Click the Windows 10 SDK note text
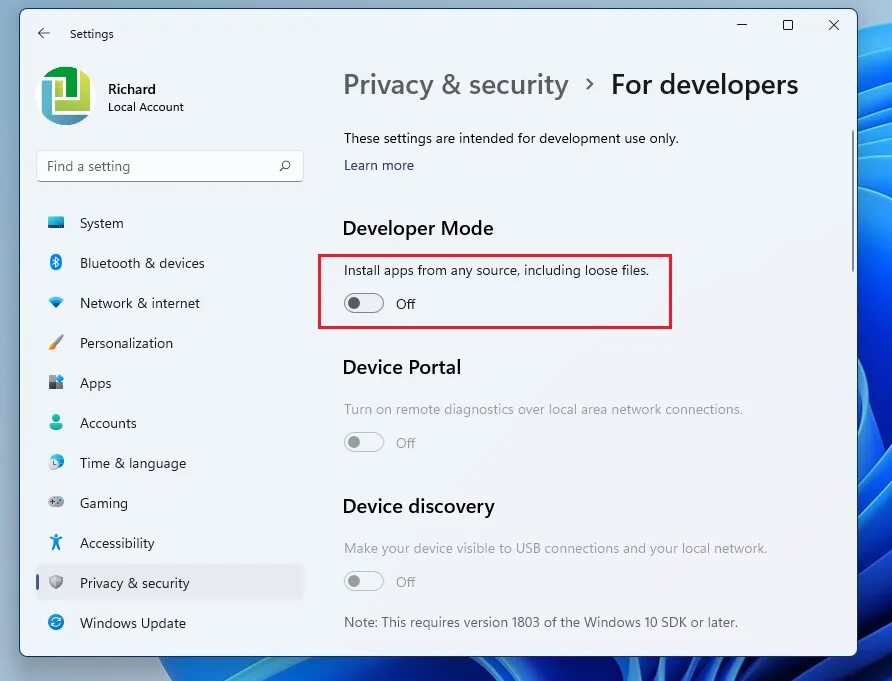Viewport: 892px width, 681px height. tap(541, 622)
